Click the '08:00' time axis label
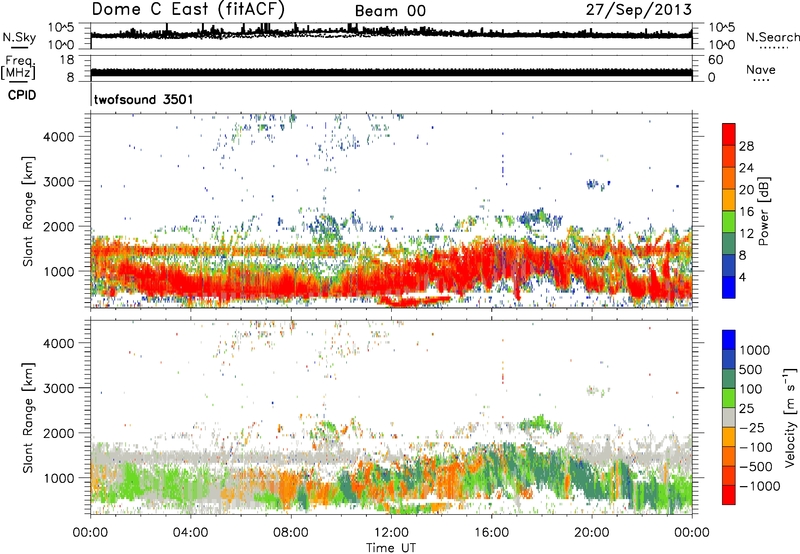This screenshot has height=554, width=800. [291, 533]
